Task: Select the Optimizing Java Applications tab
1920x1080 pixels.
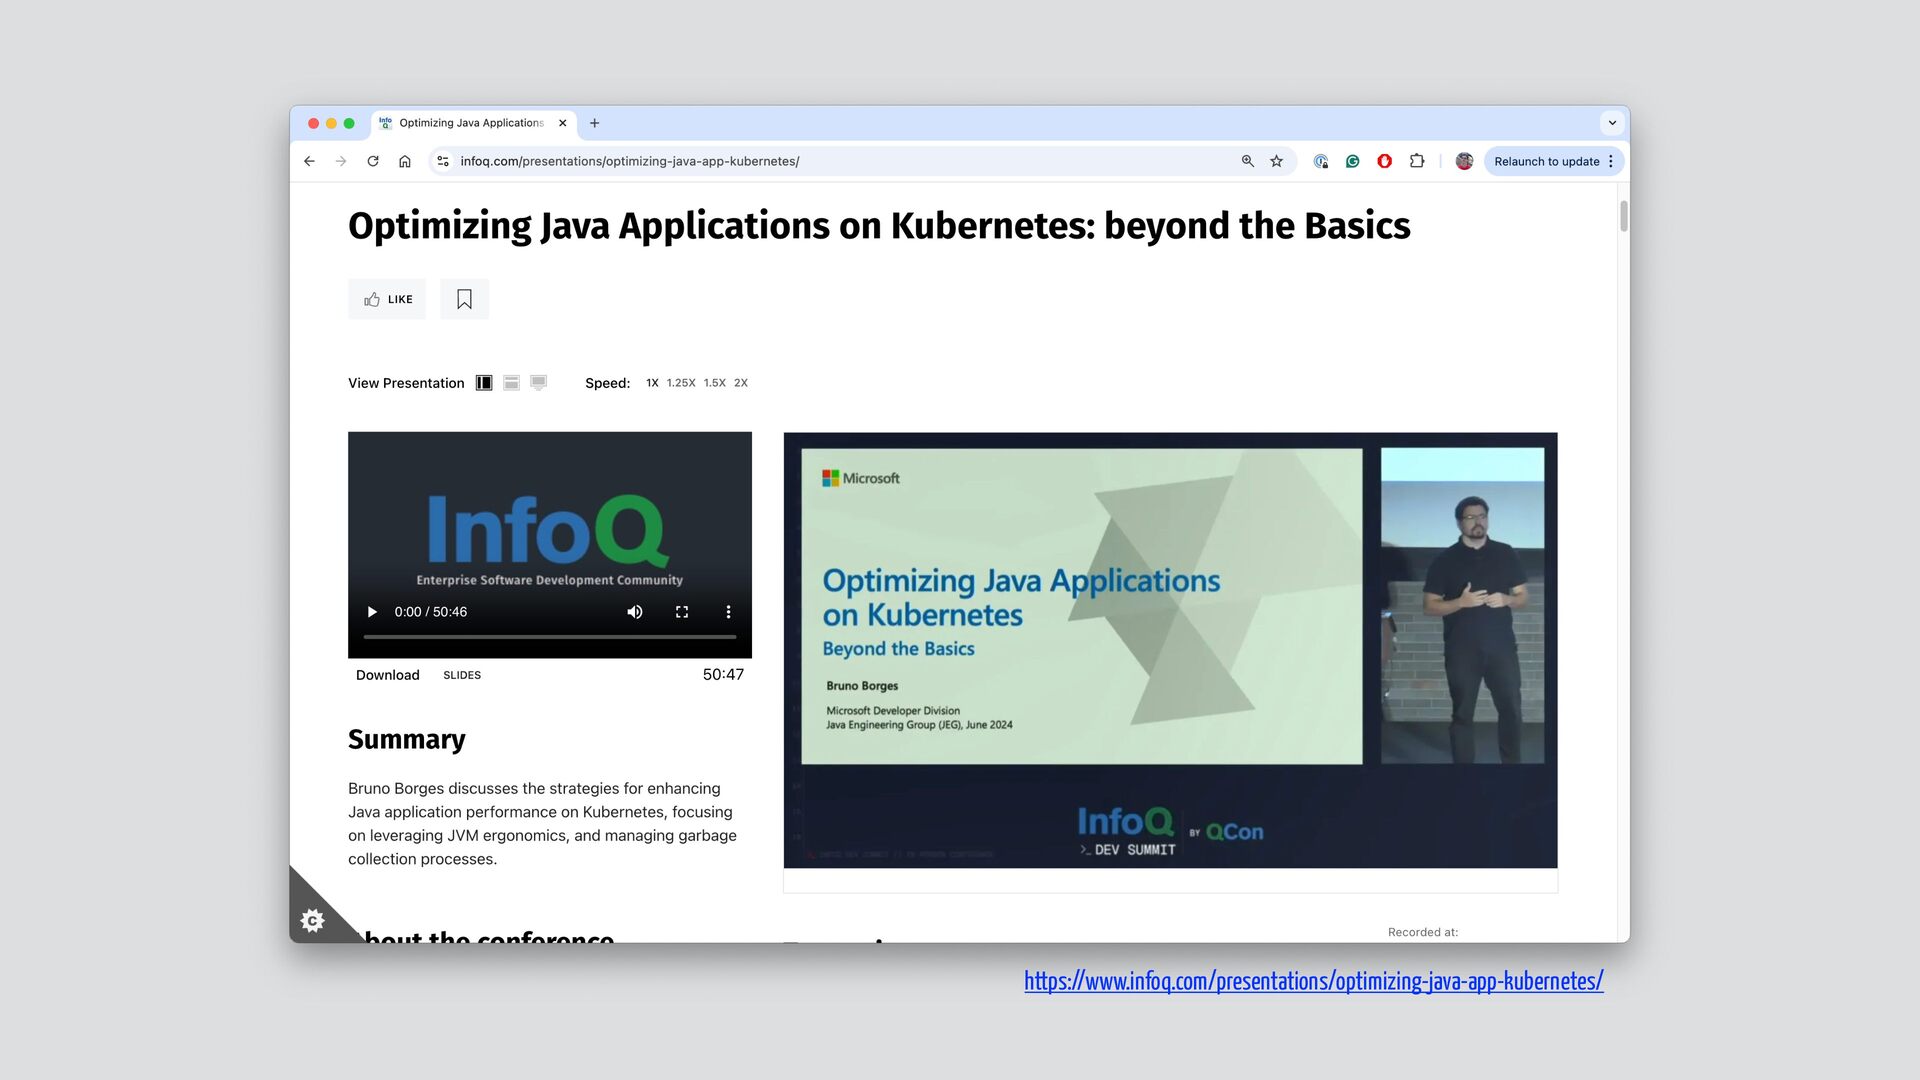Action: [x=474, y=123]
